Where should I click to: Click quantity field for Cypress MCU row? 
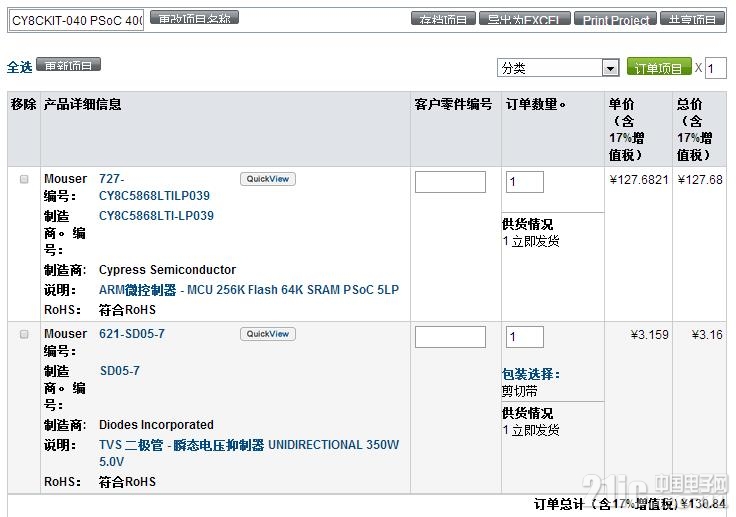pyautogui.click(x=525, y=182)
